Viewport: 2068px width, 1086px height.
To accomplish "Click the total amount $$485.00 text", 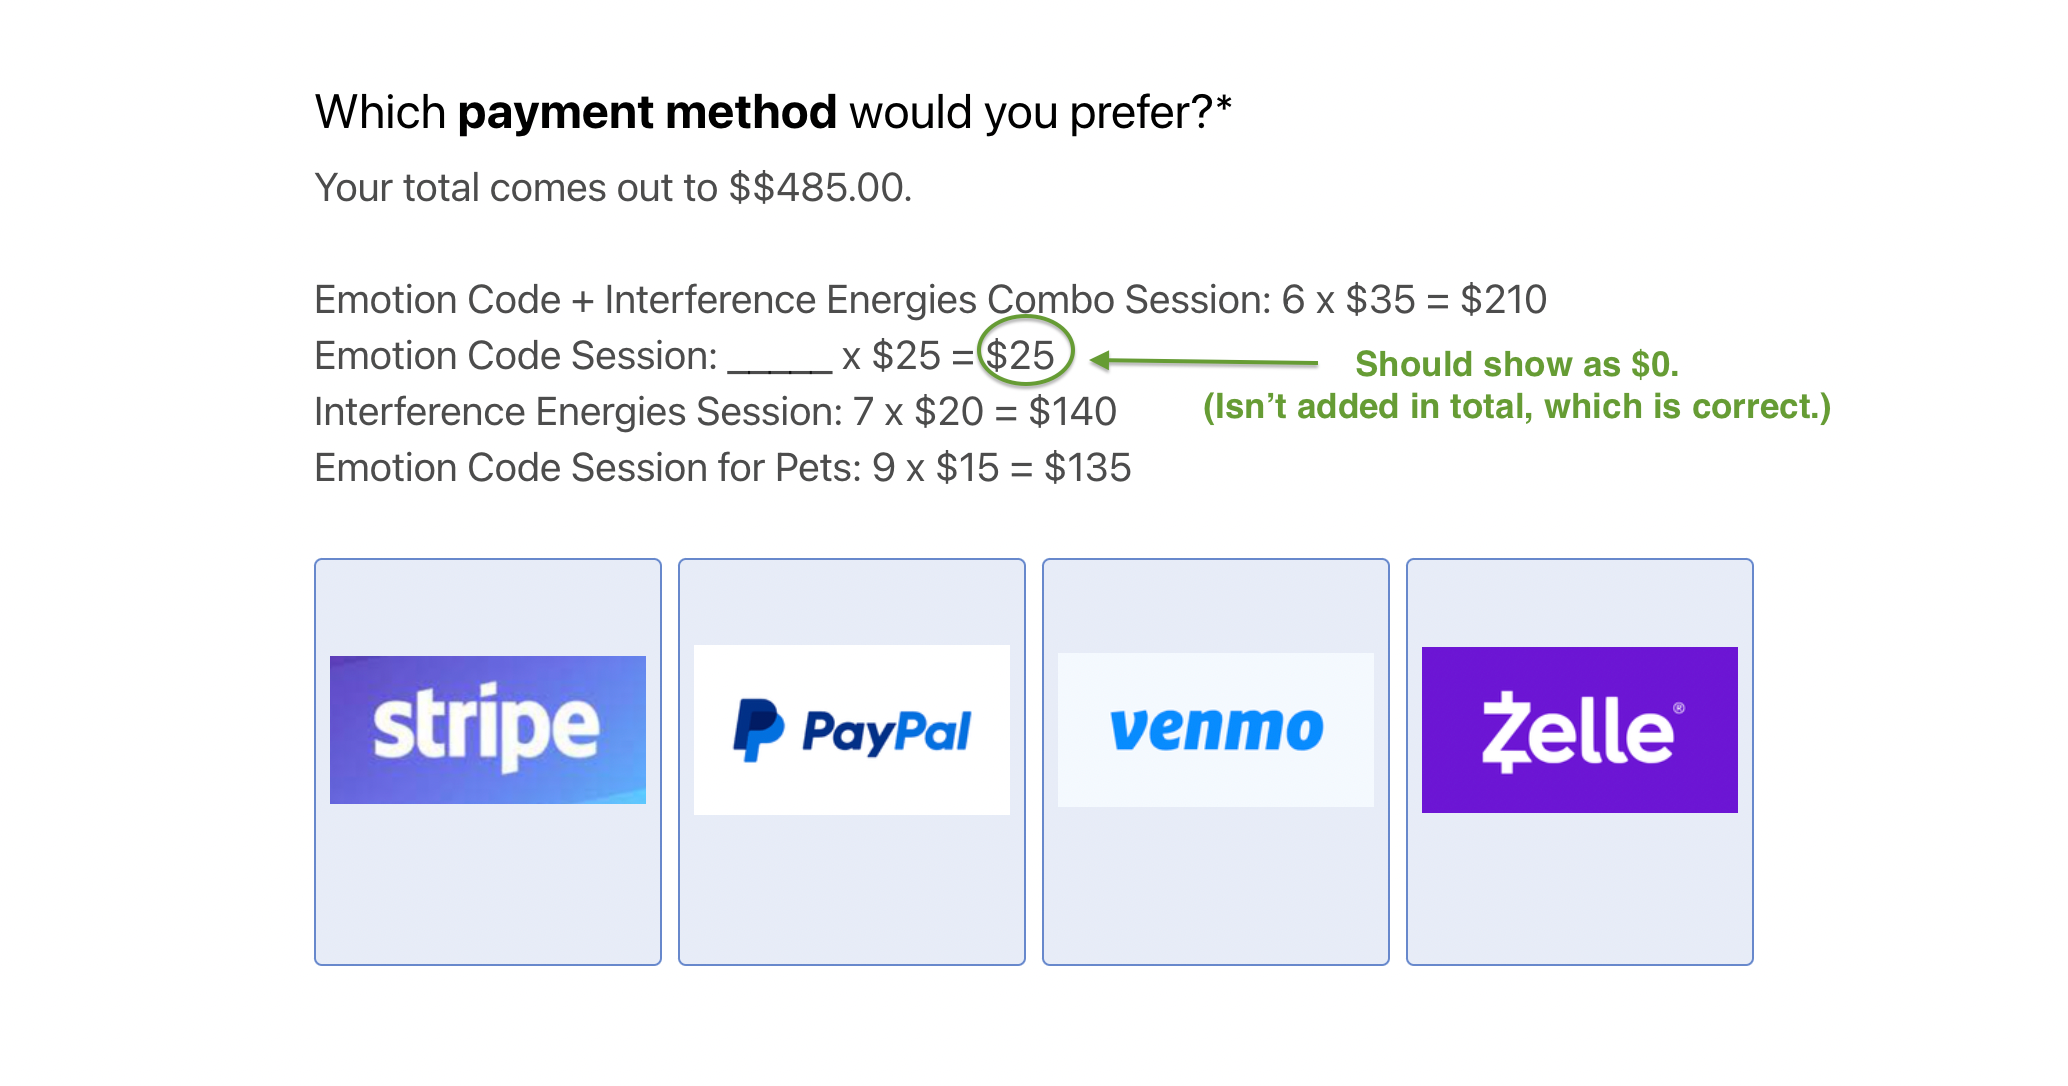I will coord(819,188).
